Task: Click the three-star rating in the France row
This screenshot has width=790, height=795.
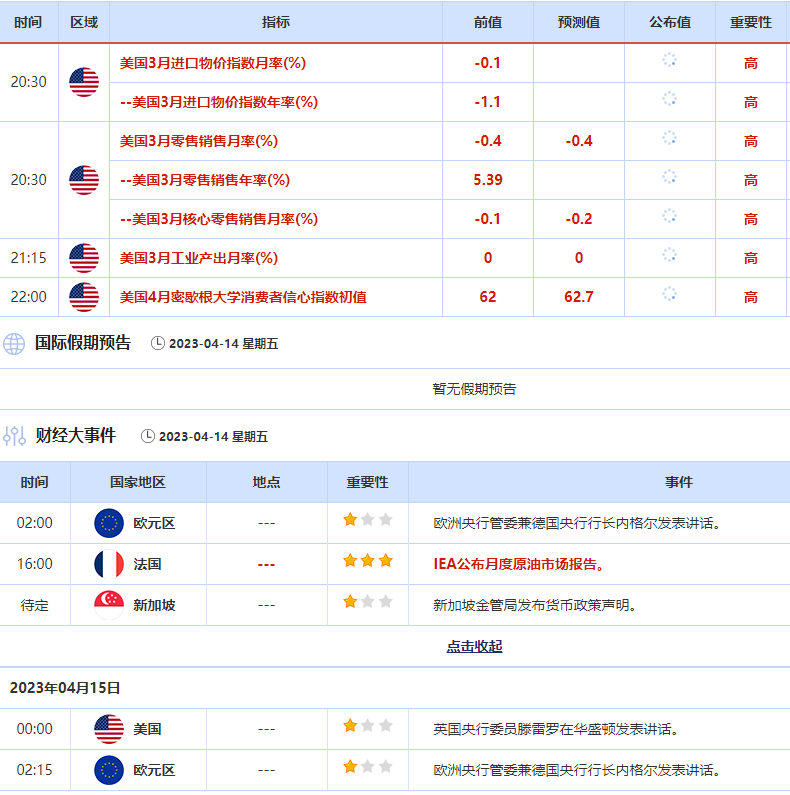Action: (x=367, y=561)
